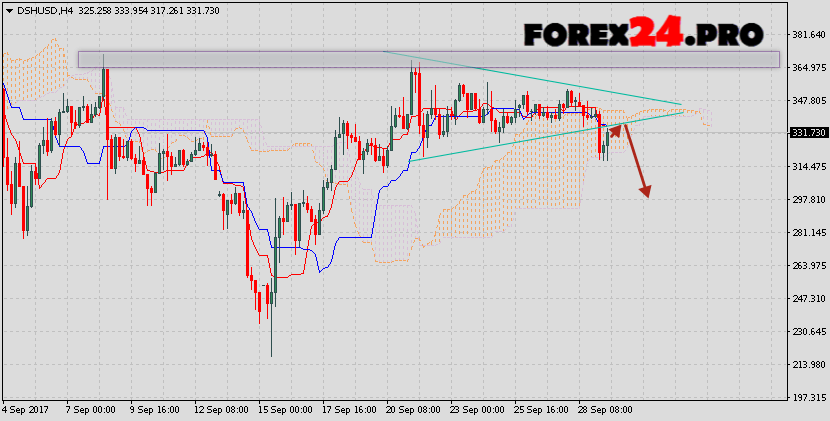Click the 297.810 price axis label
This screenshot has width=830, height=421.
[807, 199]
